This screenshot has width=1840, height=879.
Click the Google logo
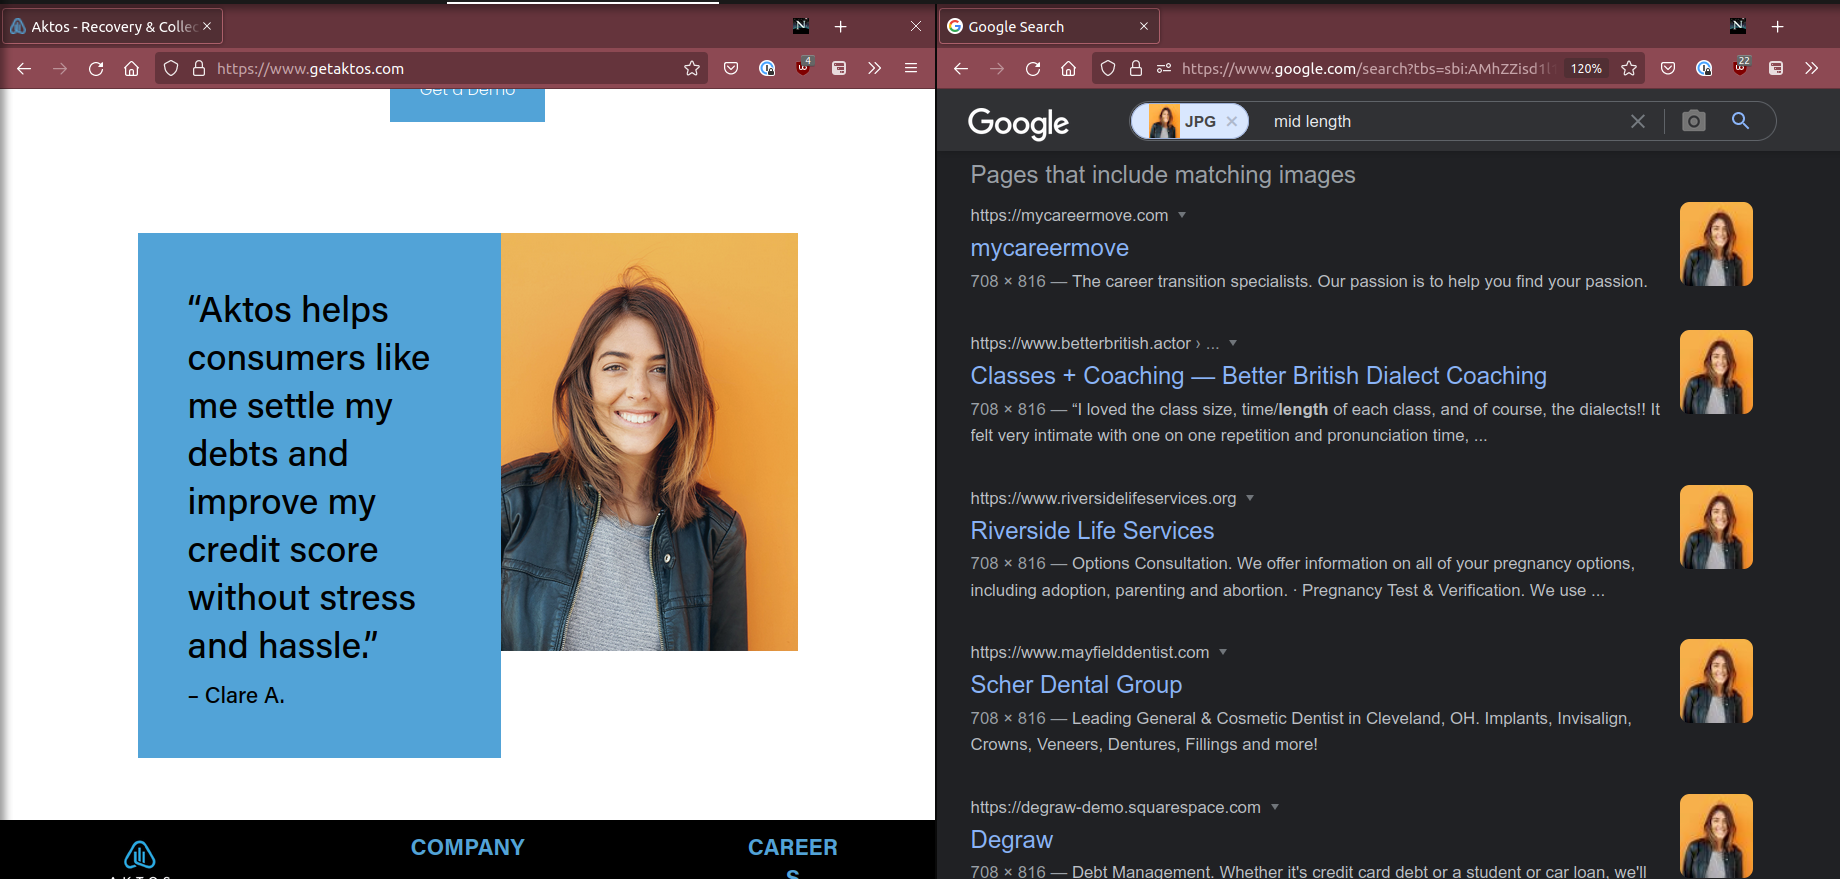click(1018, 123)
